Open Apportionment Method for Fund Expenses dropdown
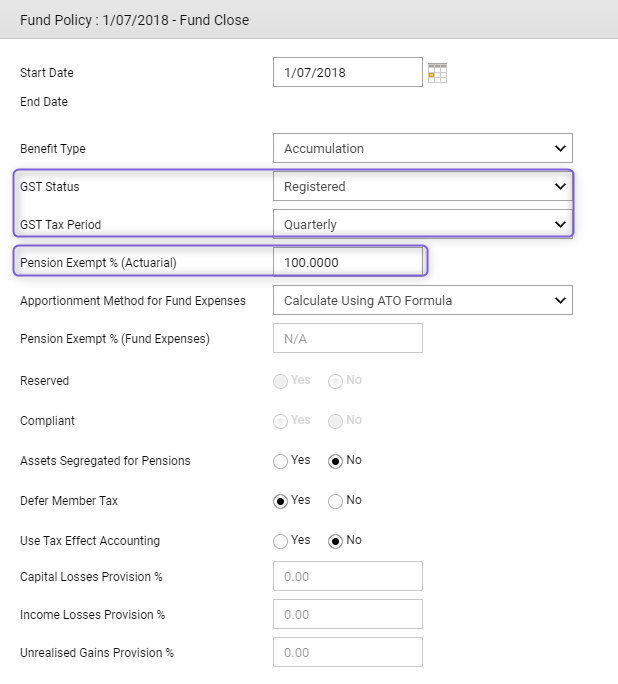 pyautogui.click(x=423, y=300)
